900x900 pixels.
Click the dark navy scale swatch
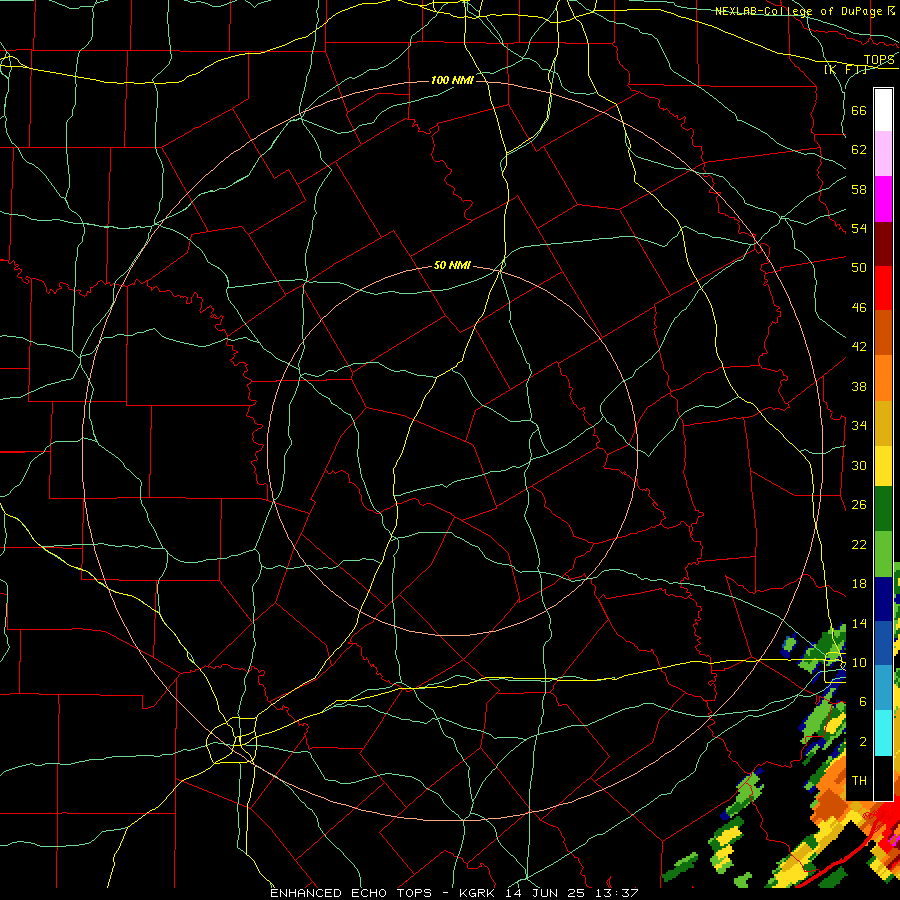click(883, 599)
